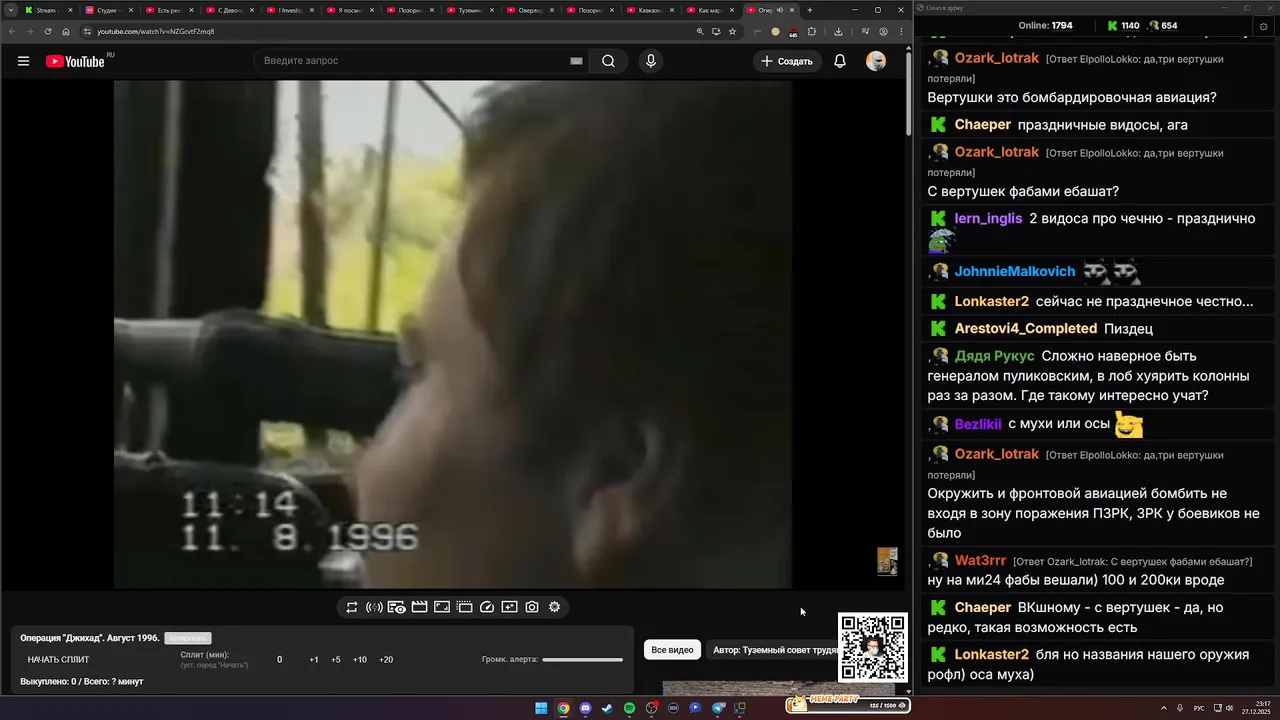The width and height of the screenshot is (1280, 720).
Task: Expand the tab search dropdown arrow in Chrome
Action: (x=9, y=10)
